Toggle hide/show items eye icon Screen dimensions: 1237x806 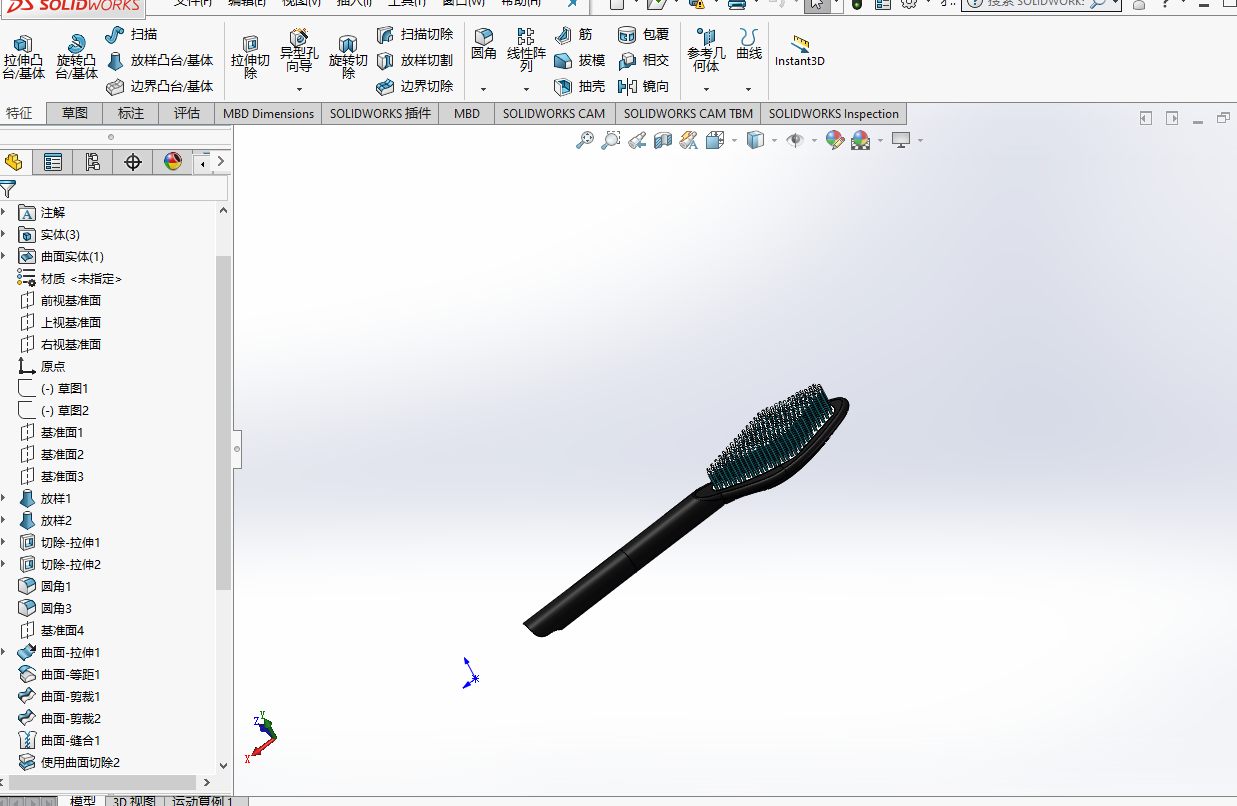pos(795,141)
